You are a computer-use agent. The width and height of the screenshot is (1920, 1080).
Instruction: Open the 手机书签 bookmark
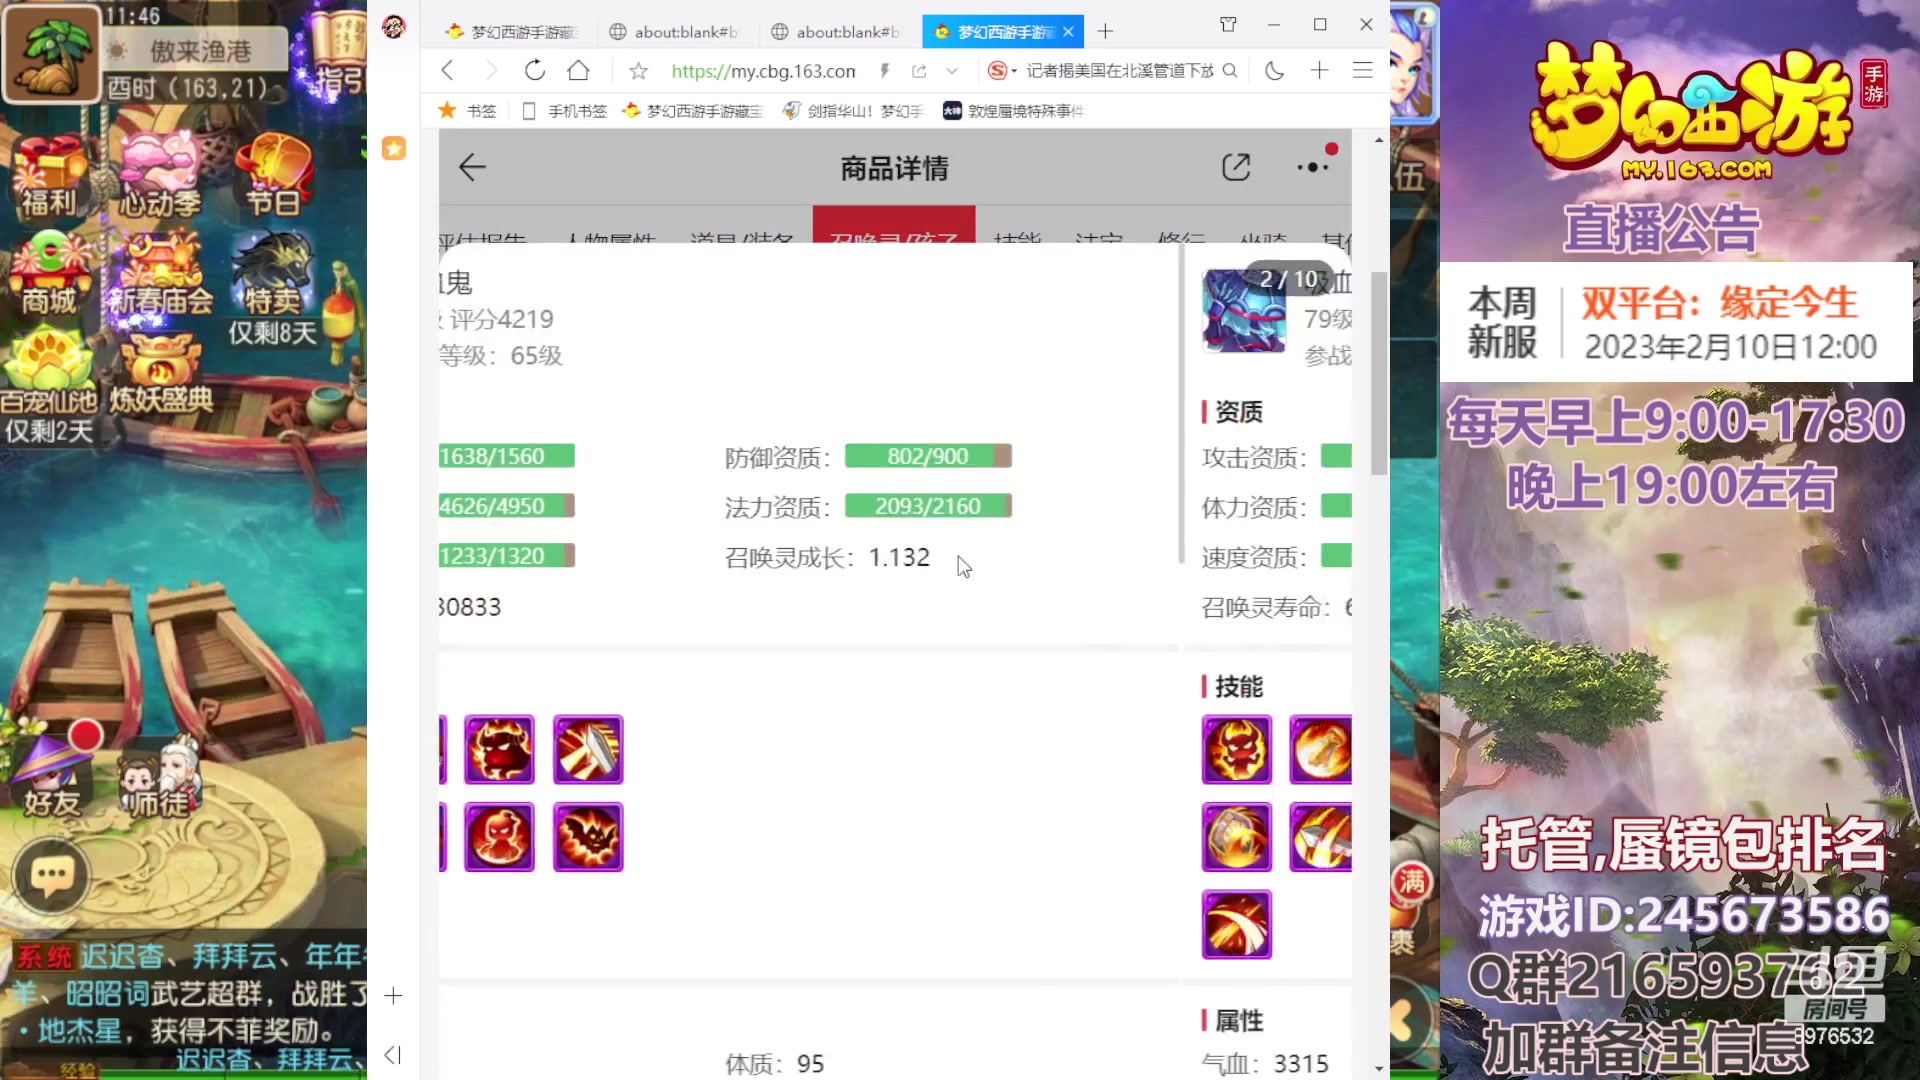(565, 111)
